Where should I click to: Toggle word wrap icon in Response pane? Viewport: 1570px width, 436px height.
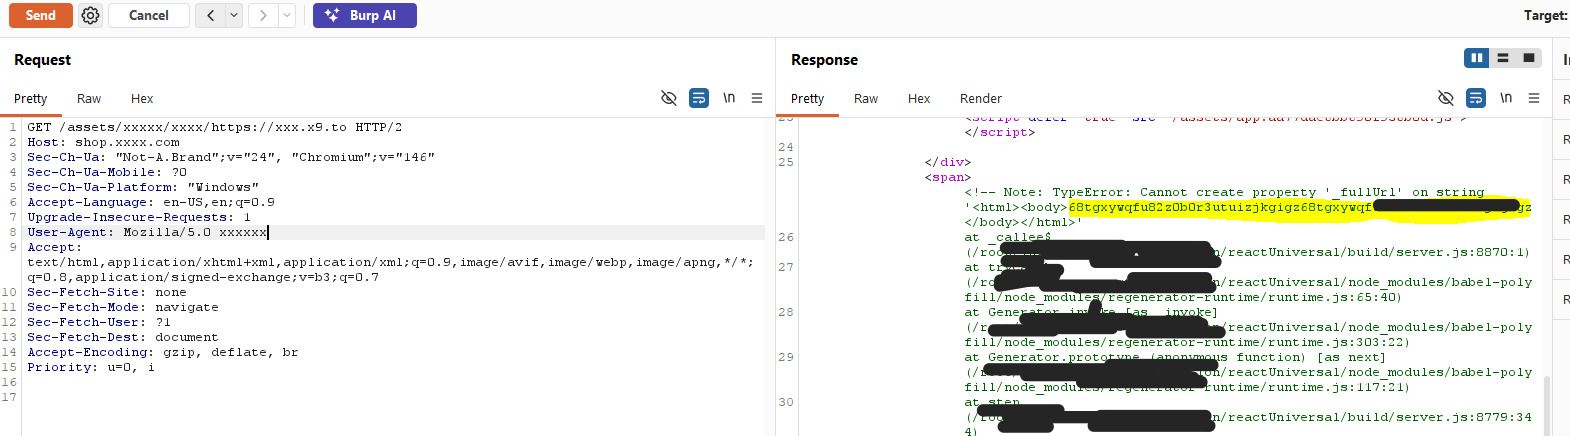(1476, 98)
